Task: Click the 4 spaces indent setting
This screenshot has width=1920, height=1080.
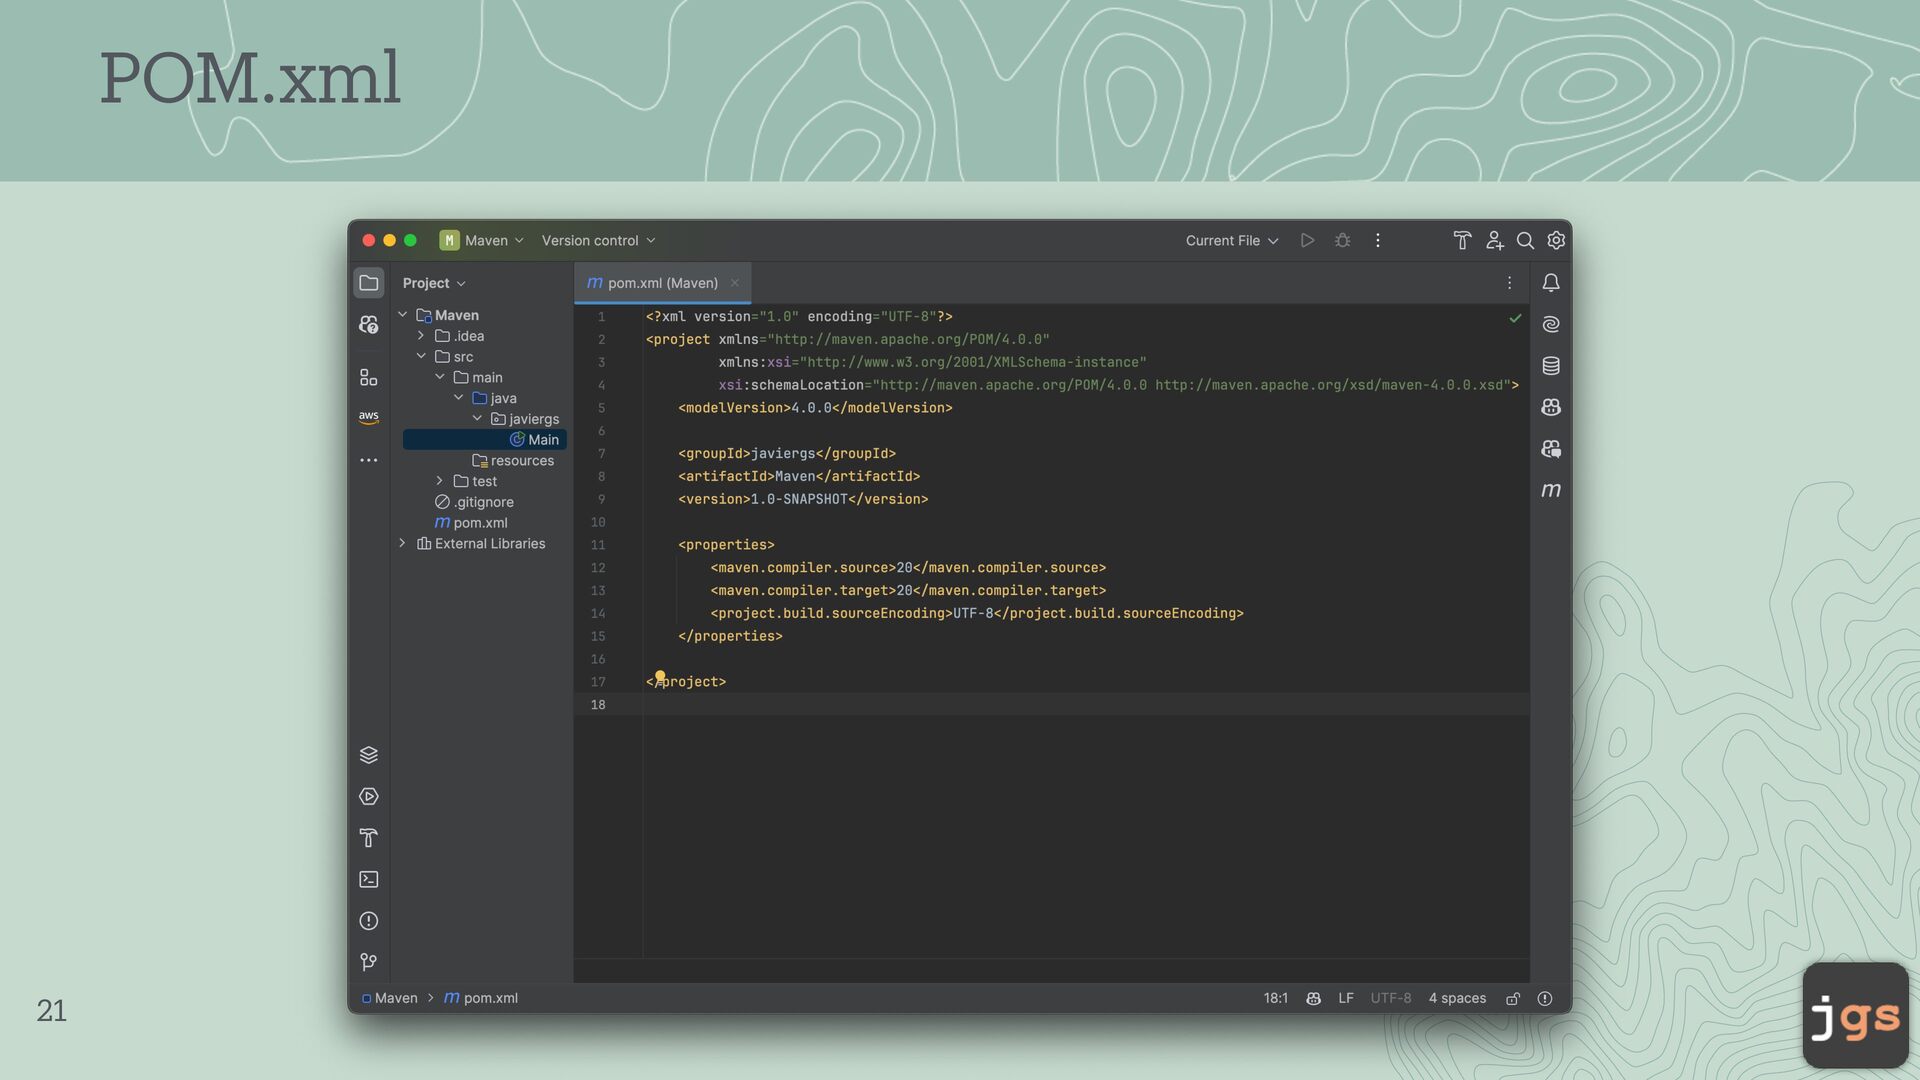Action: 1456,998
